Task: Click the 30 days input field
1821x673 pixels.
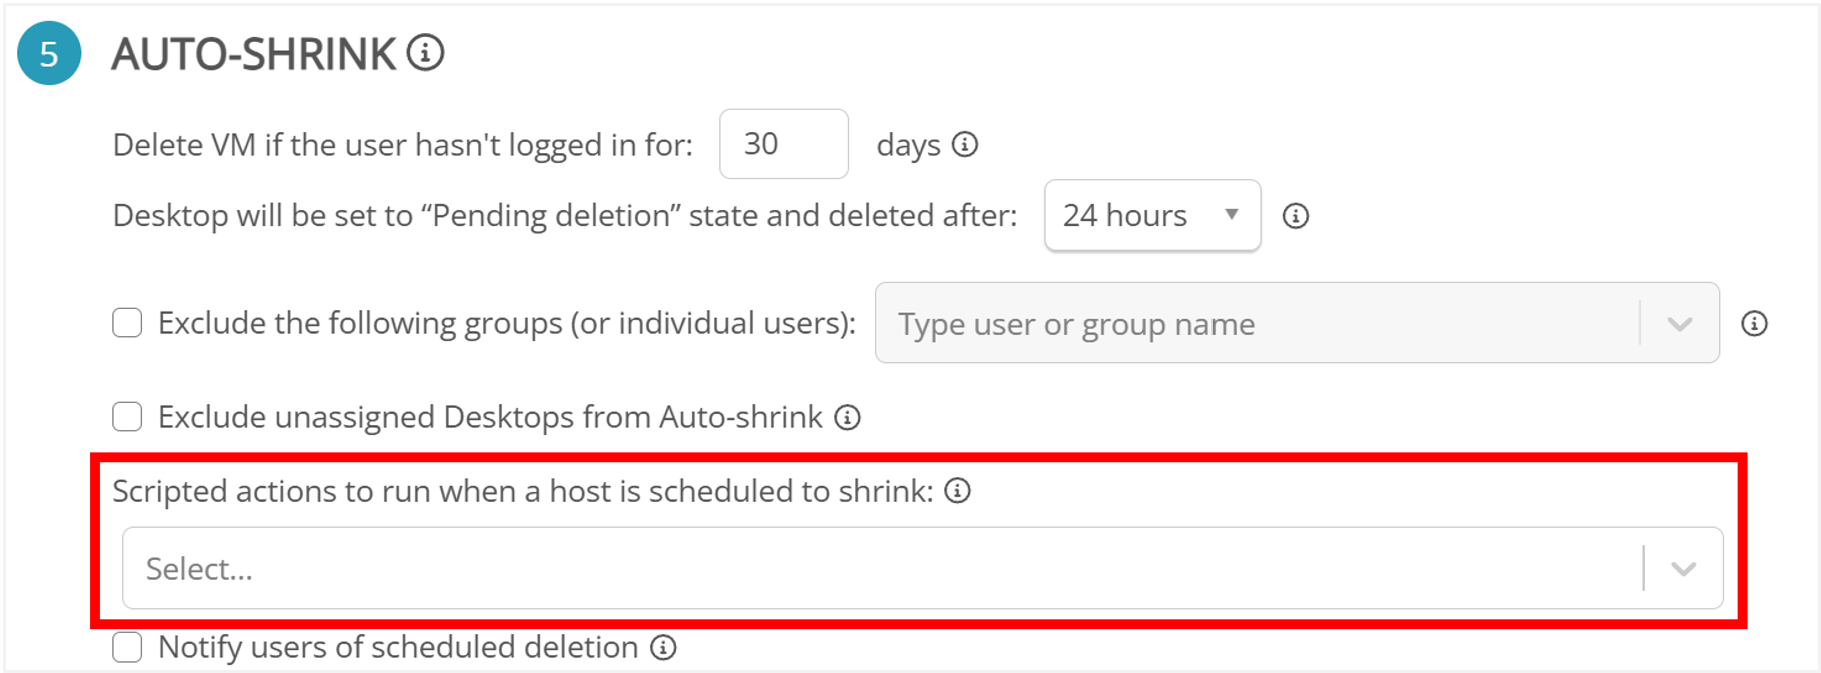Action: click(783, 145)
